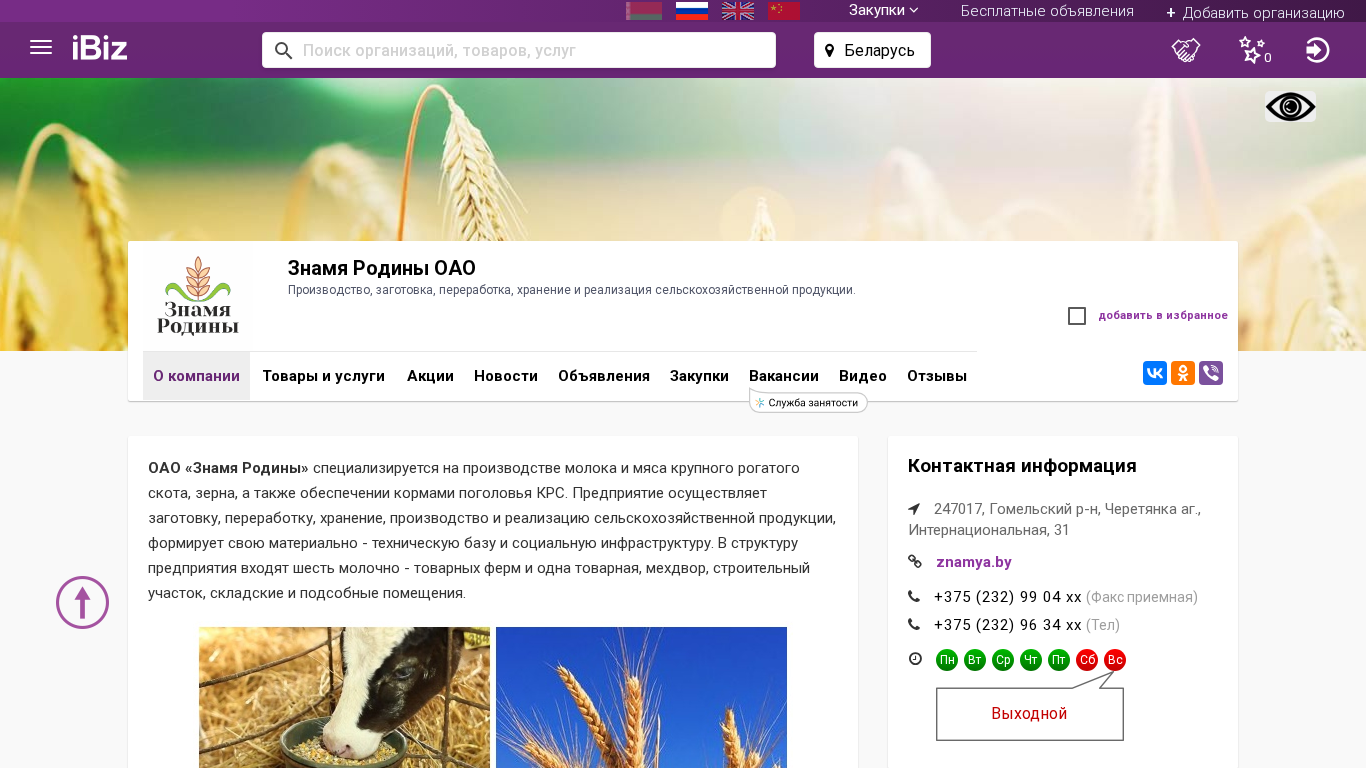The width and height of the screenshot is (1366, 768).
Task: Open the Отзывы tab
Action: coord(937,376)
